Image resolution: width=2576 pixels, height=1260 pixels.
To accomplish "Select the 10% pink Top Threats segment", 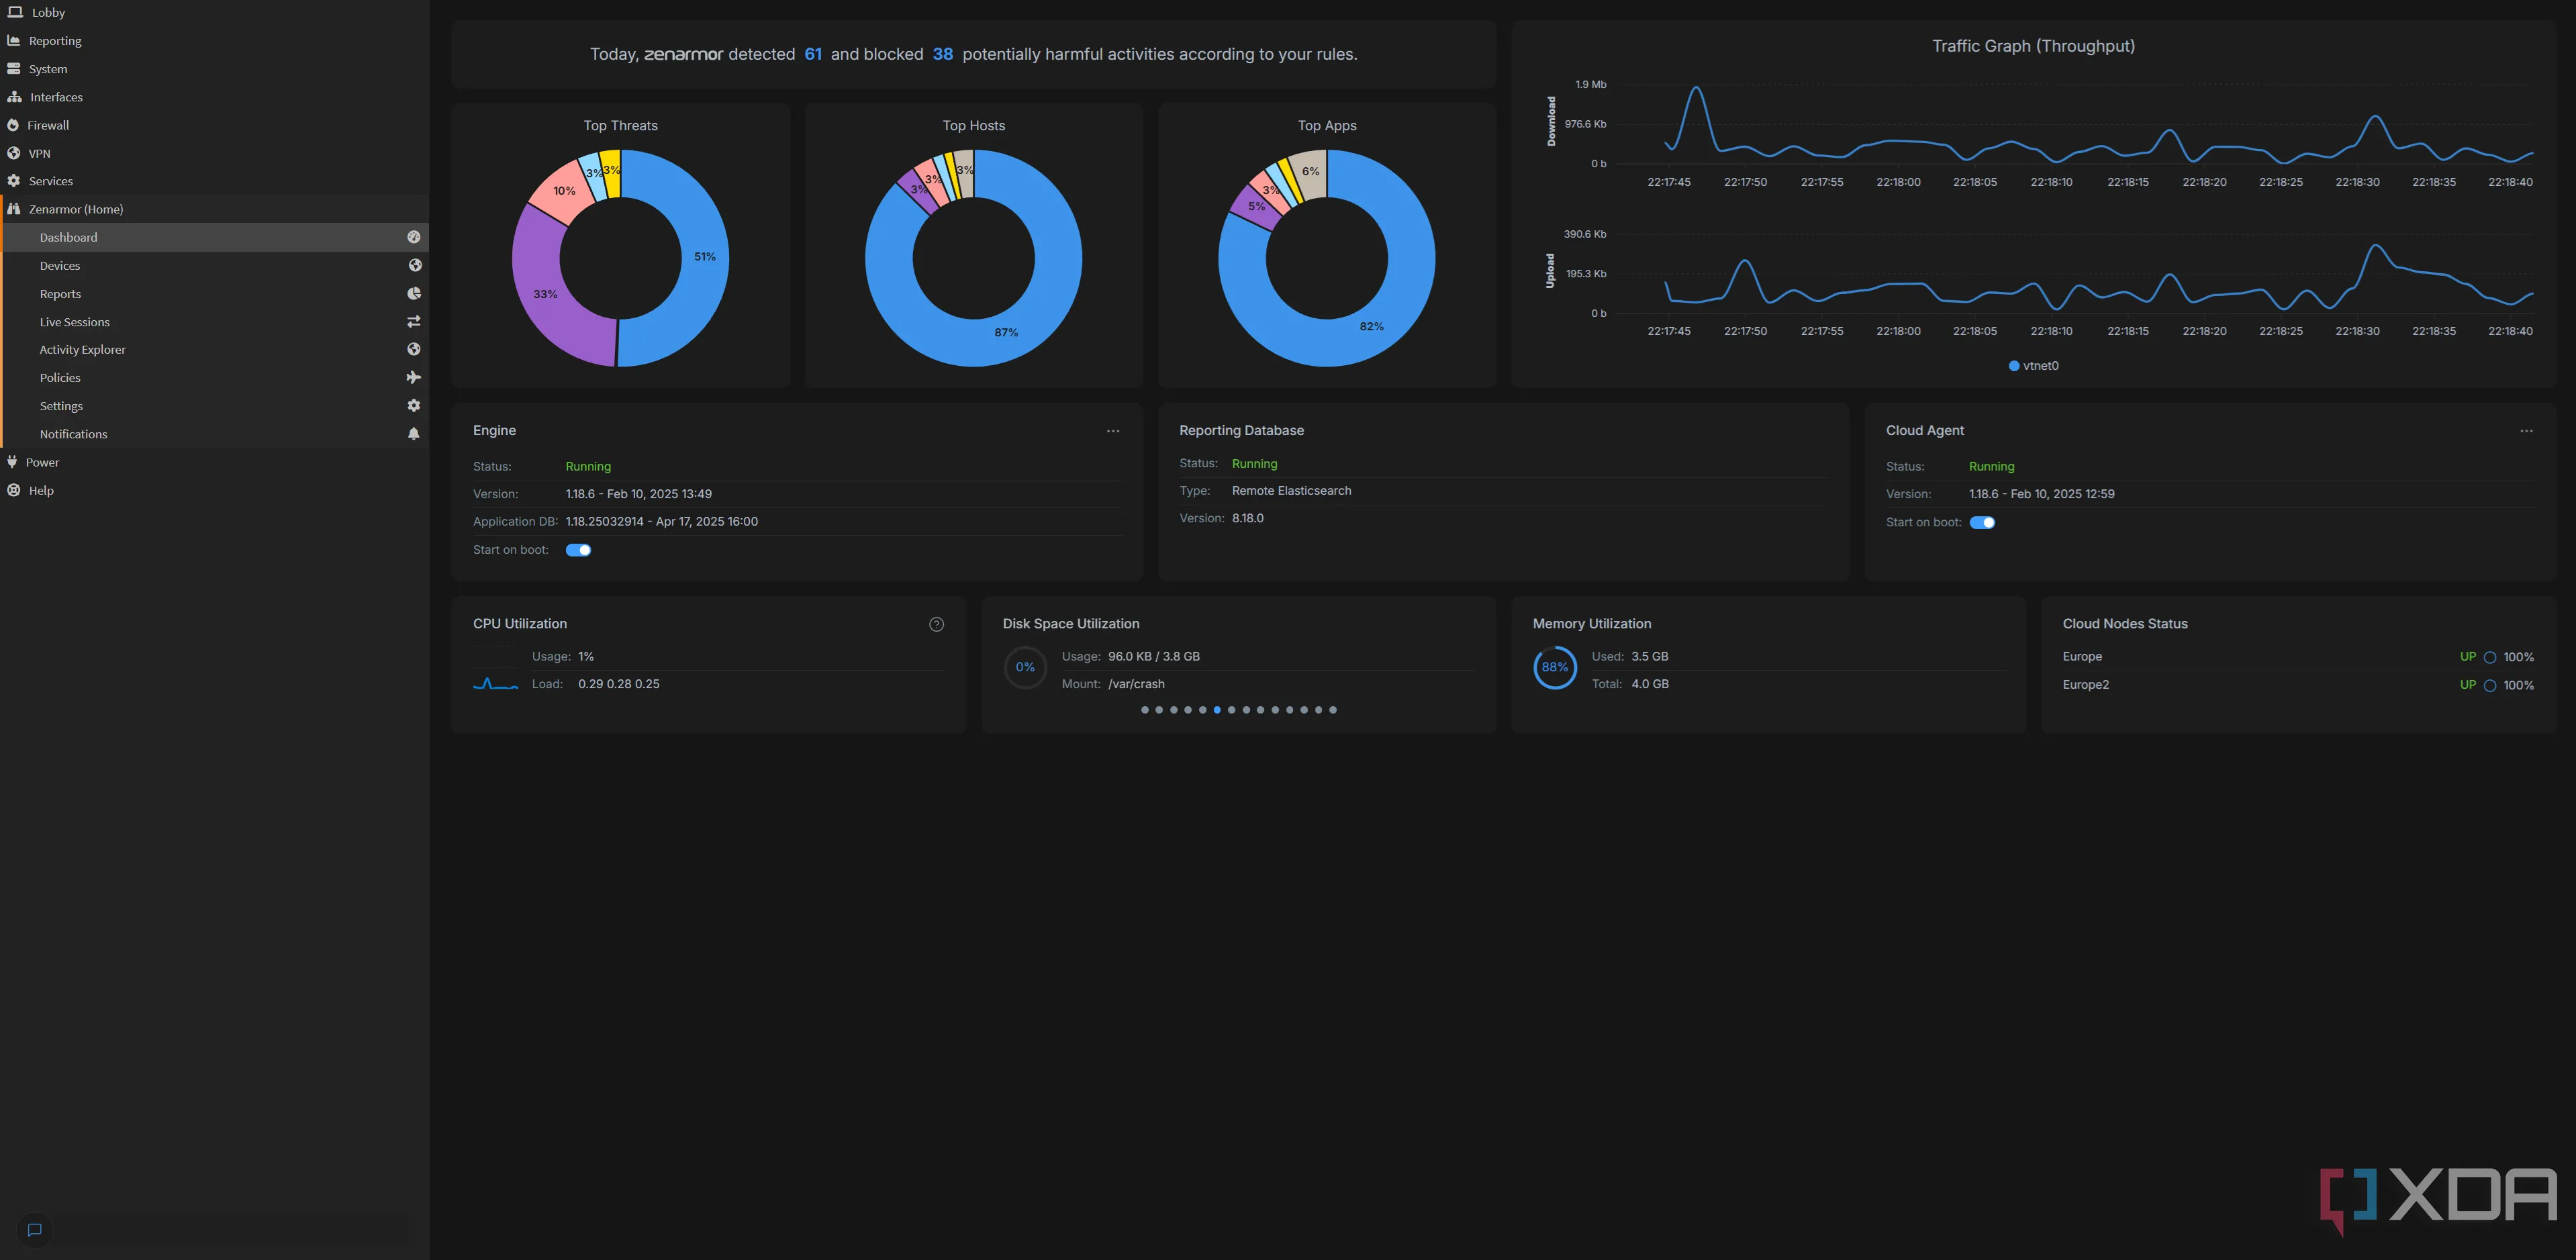I will coord(563,191).
